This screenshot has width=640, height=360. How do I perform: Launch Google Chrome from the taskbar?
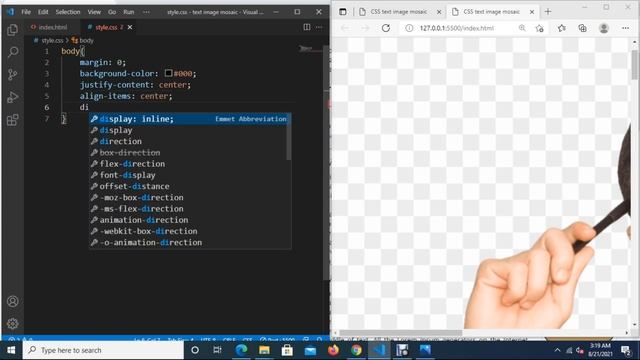(x=356, y=350)
